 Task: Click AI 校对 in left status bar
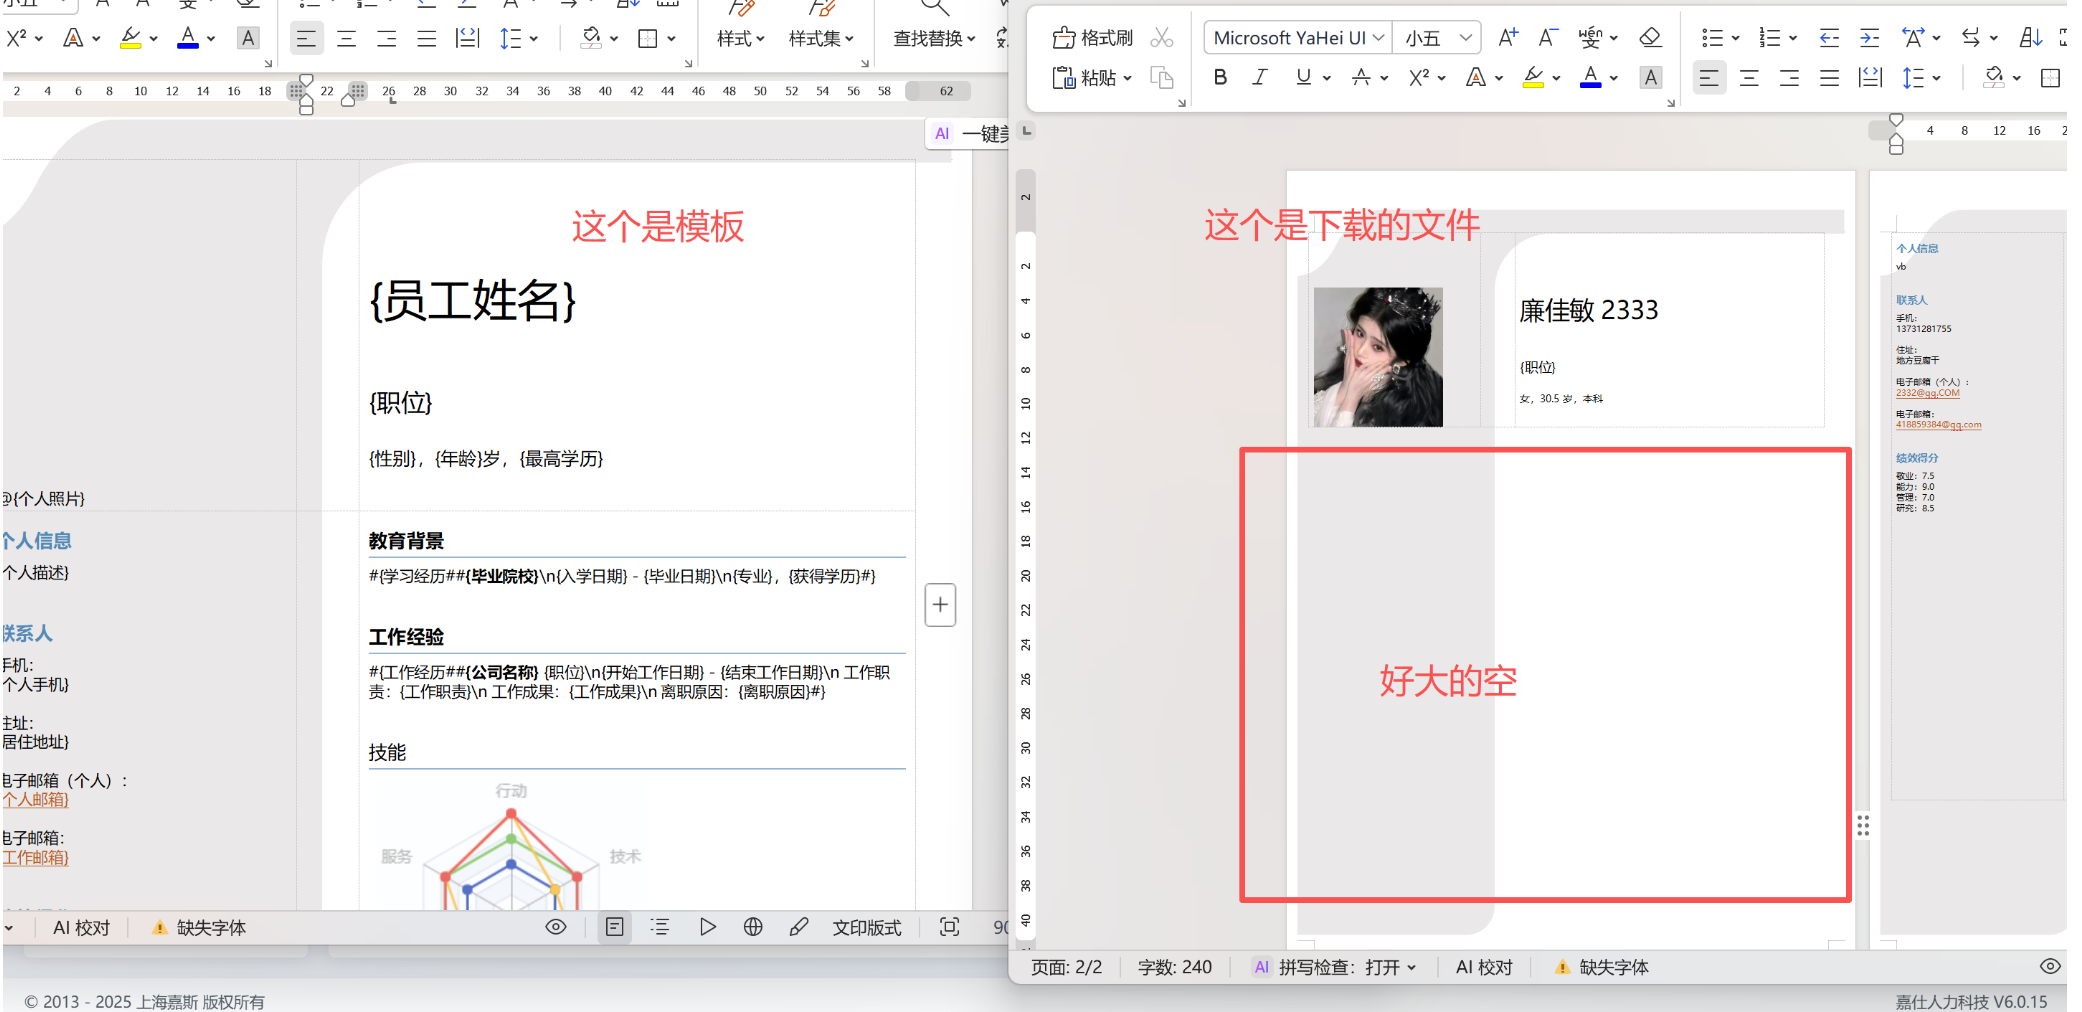[81, 928]
